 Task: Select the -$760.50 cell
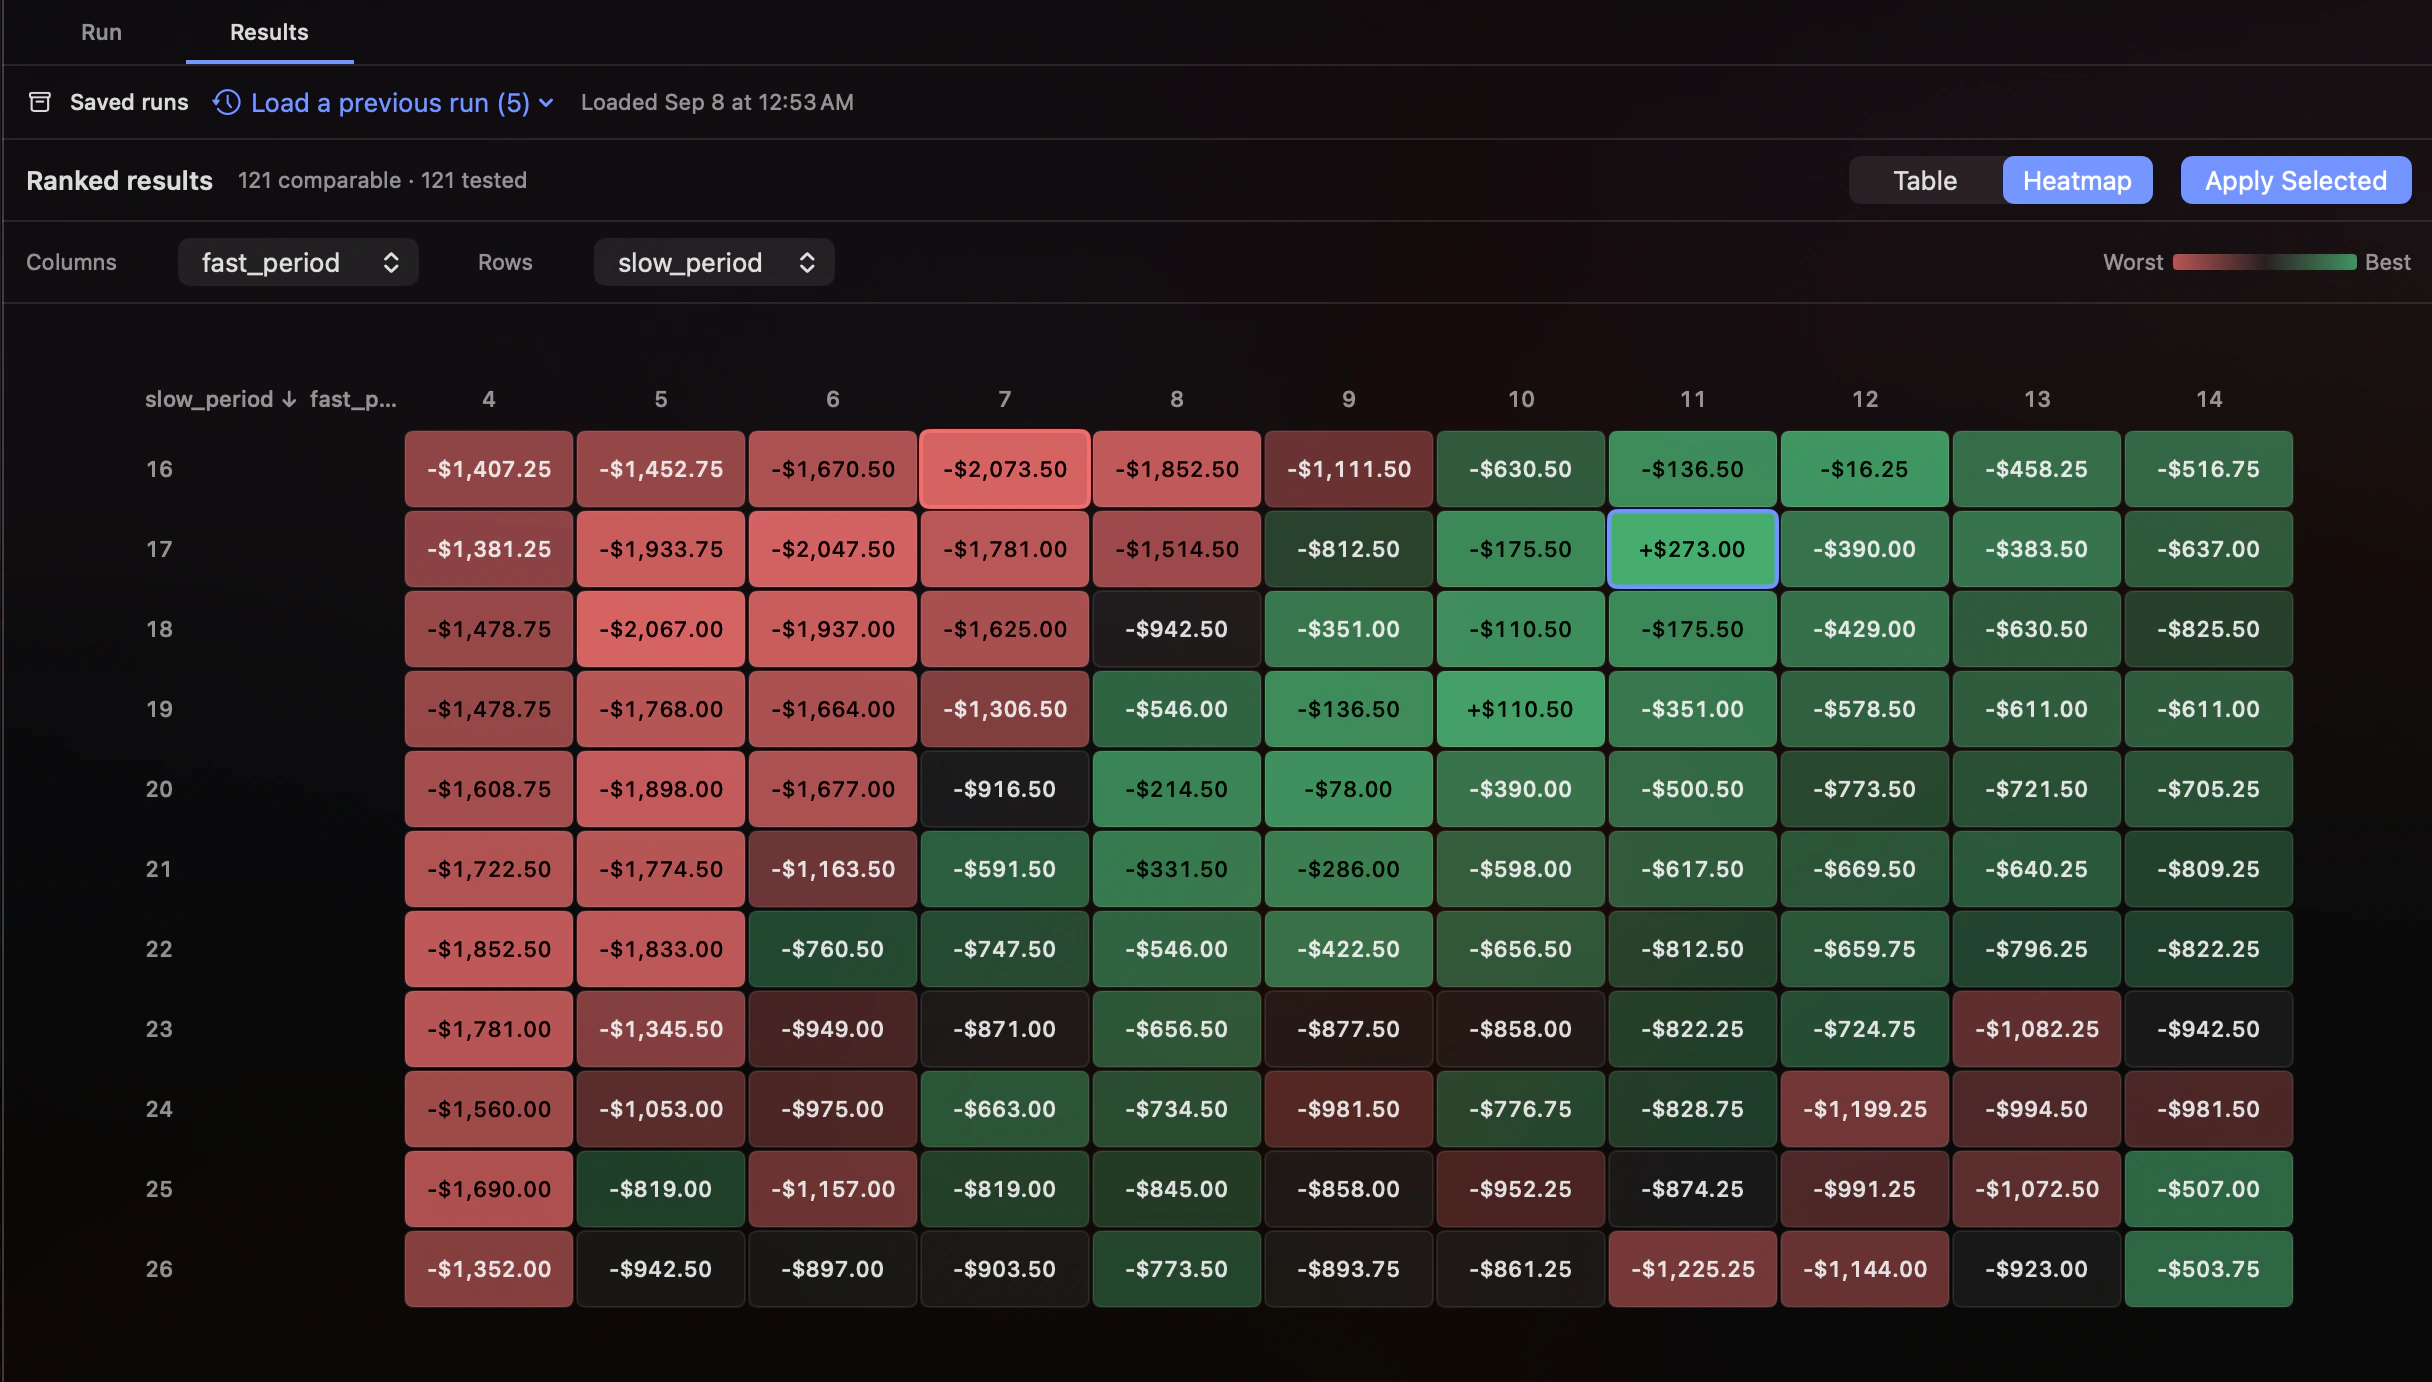click(832, 949)
